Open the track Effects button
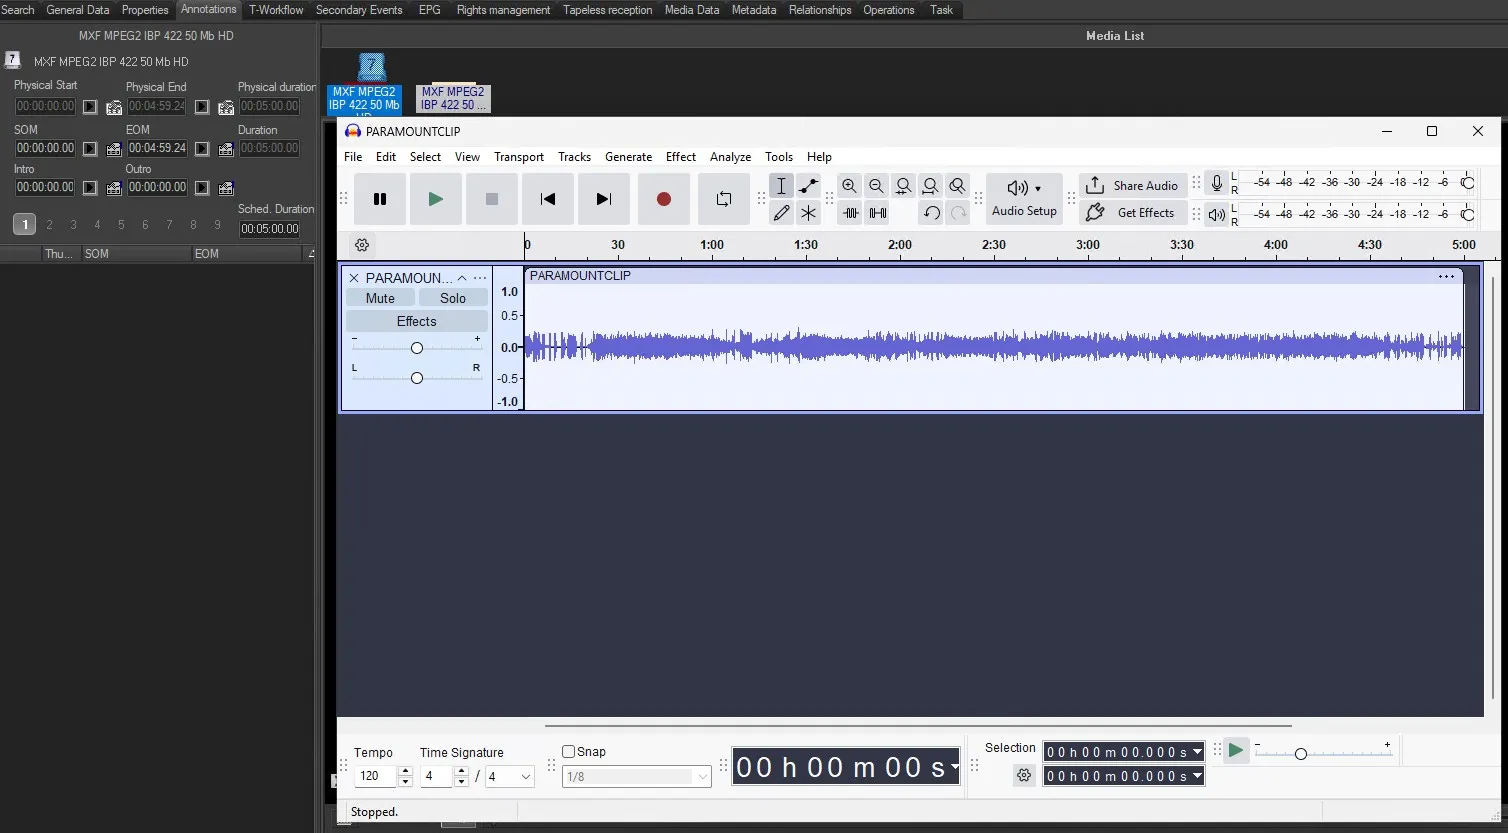 click(416, 321)
